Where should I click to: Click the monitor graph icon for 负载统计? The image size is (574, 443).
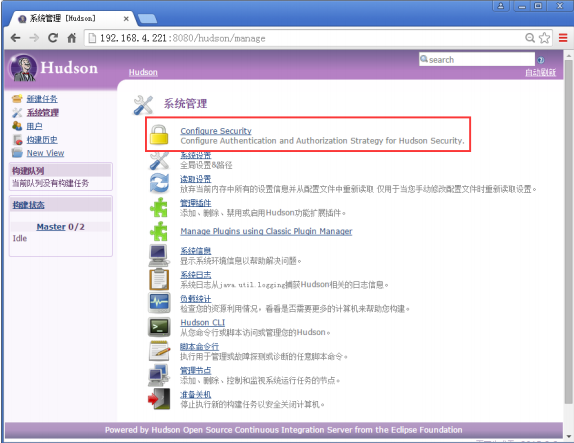click(159, 303)
